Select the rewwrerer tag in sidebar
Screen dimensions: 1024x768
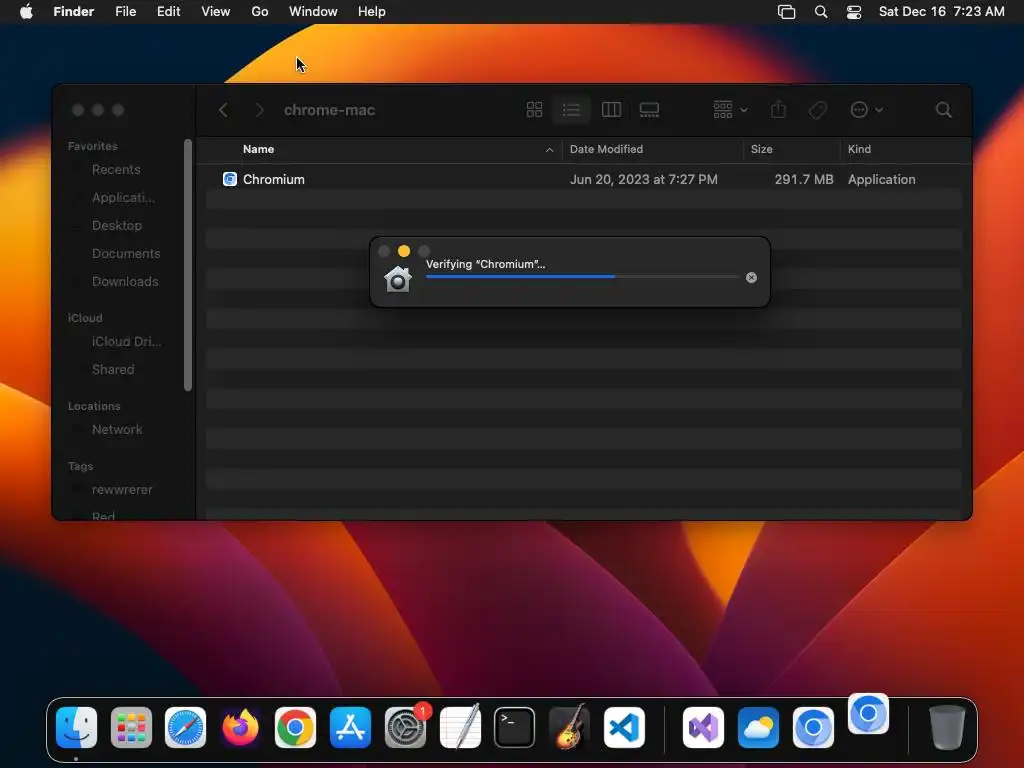pos(121,490)
